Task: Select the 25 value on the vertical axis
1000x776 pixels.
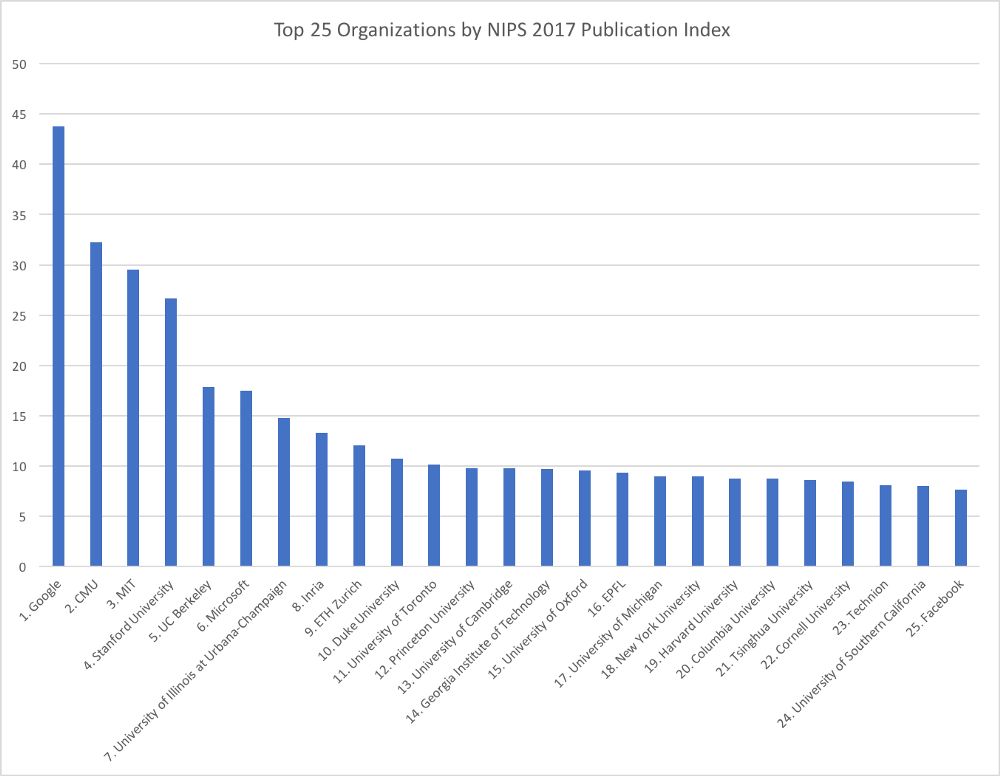Action: (x=19, y=316)
